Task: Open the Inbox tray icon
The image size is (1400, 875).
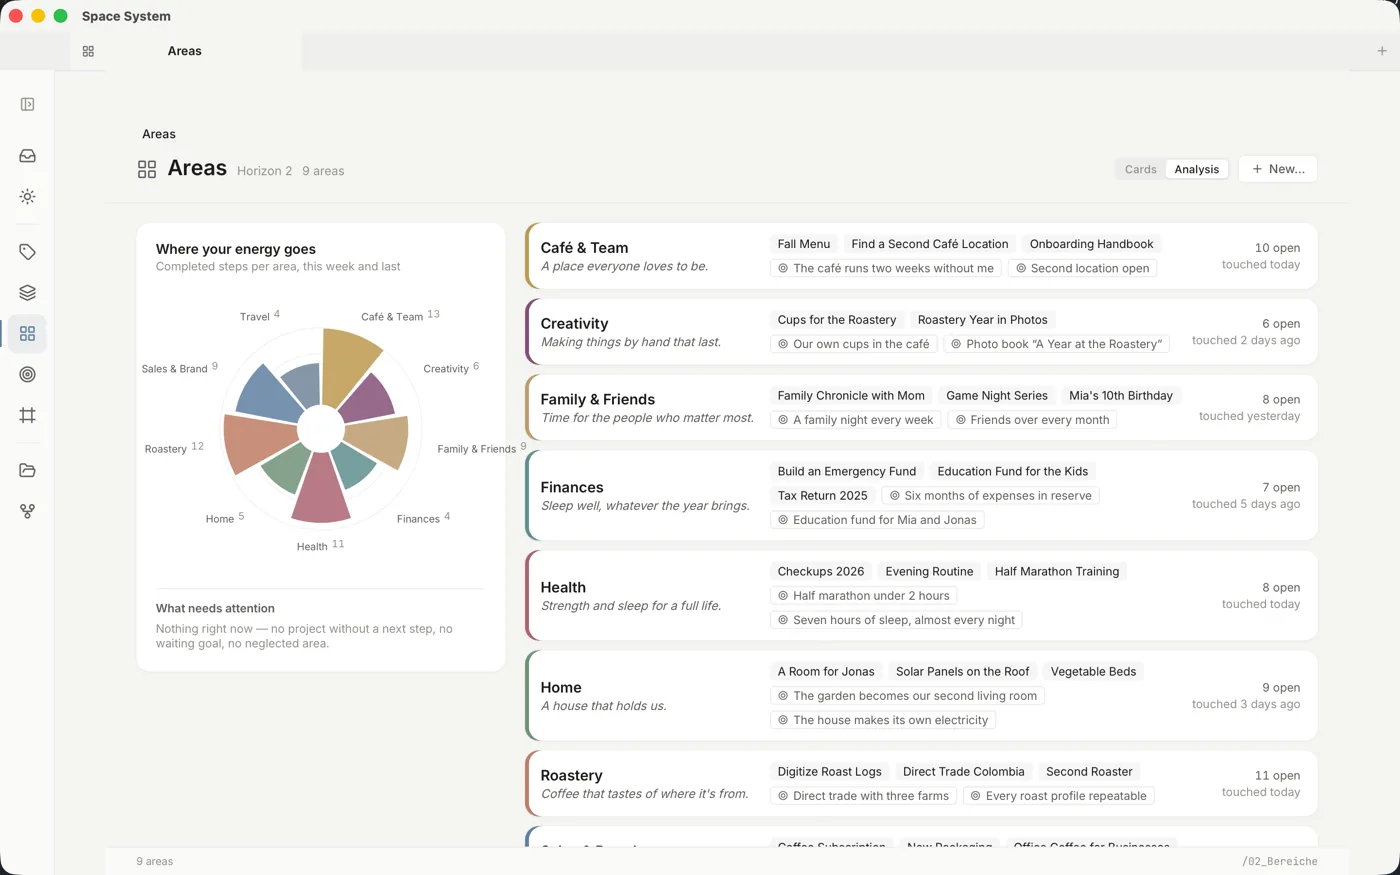Action: click(x=27, y=156)
